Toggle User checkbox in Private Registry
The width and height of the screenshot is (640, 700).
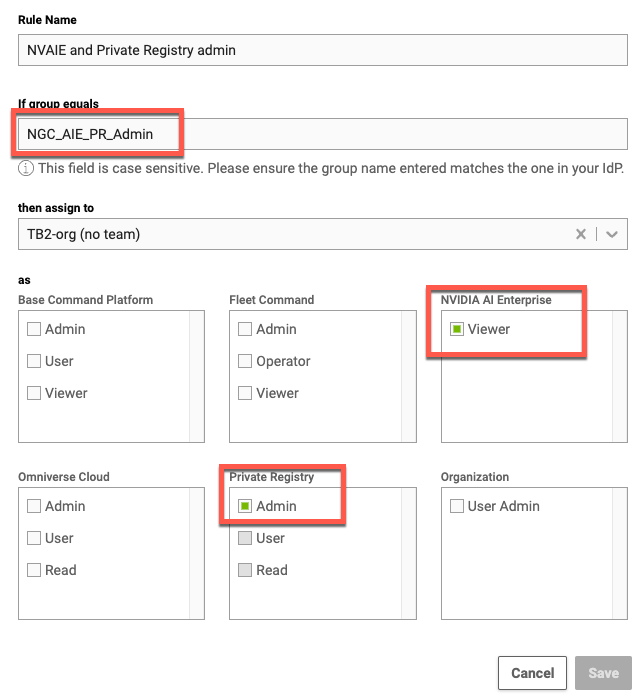(x=245, y=538)
